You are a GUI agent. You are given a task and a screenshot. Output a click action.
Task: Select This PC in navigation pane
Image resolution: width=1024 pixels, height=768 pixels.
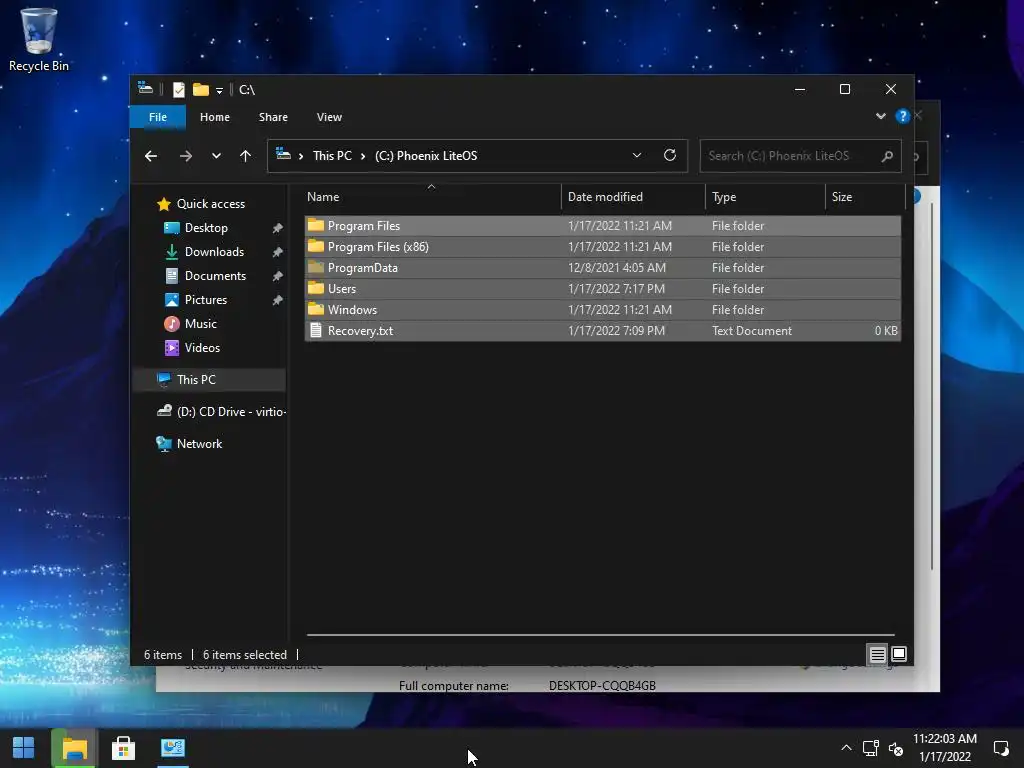point(209,379)
